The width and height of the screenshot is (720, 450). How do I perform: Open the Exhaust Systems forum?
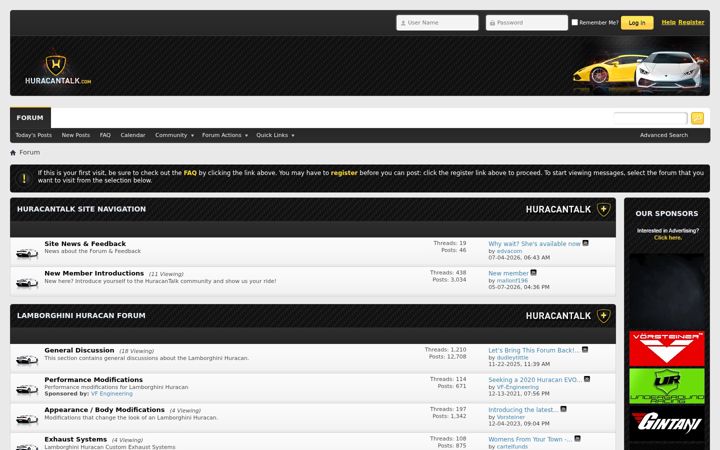point(75,439)
